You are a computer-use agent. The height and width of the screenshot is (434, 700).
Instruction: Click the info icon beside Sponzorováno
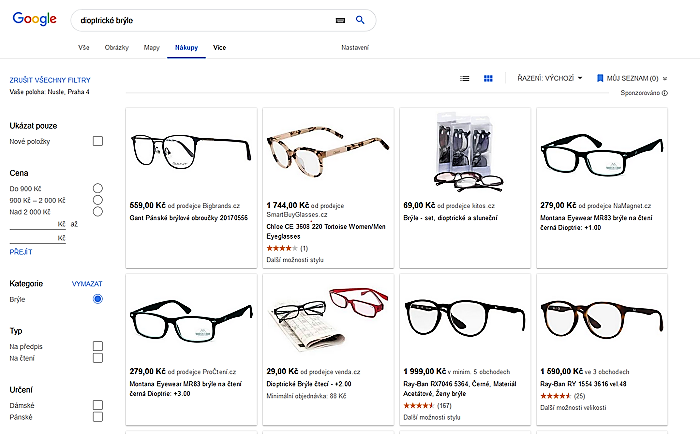(x=664, y=93)
